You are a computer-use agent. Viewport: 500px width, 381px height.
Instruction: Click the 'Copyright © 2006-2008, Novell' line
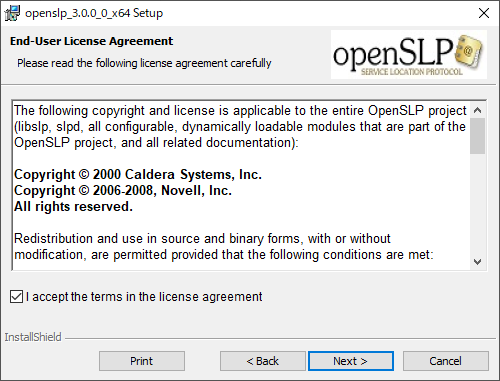click(123, 191)
